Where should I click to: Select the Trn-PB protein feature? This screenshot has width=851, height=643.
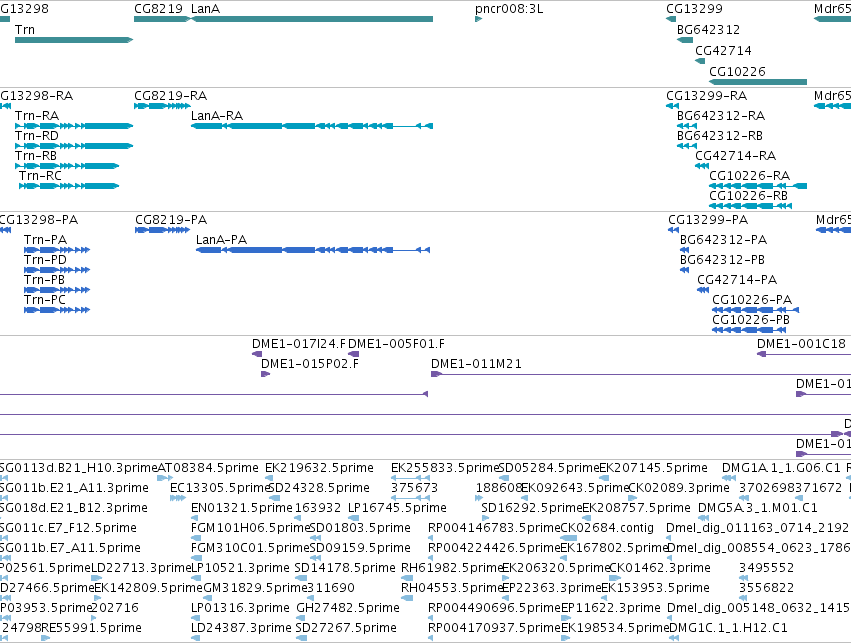tap(57, 290)
